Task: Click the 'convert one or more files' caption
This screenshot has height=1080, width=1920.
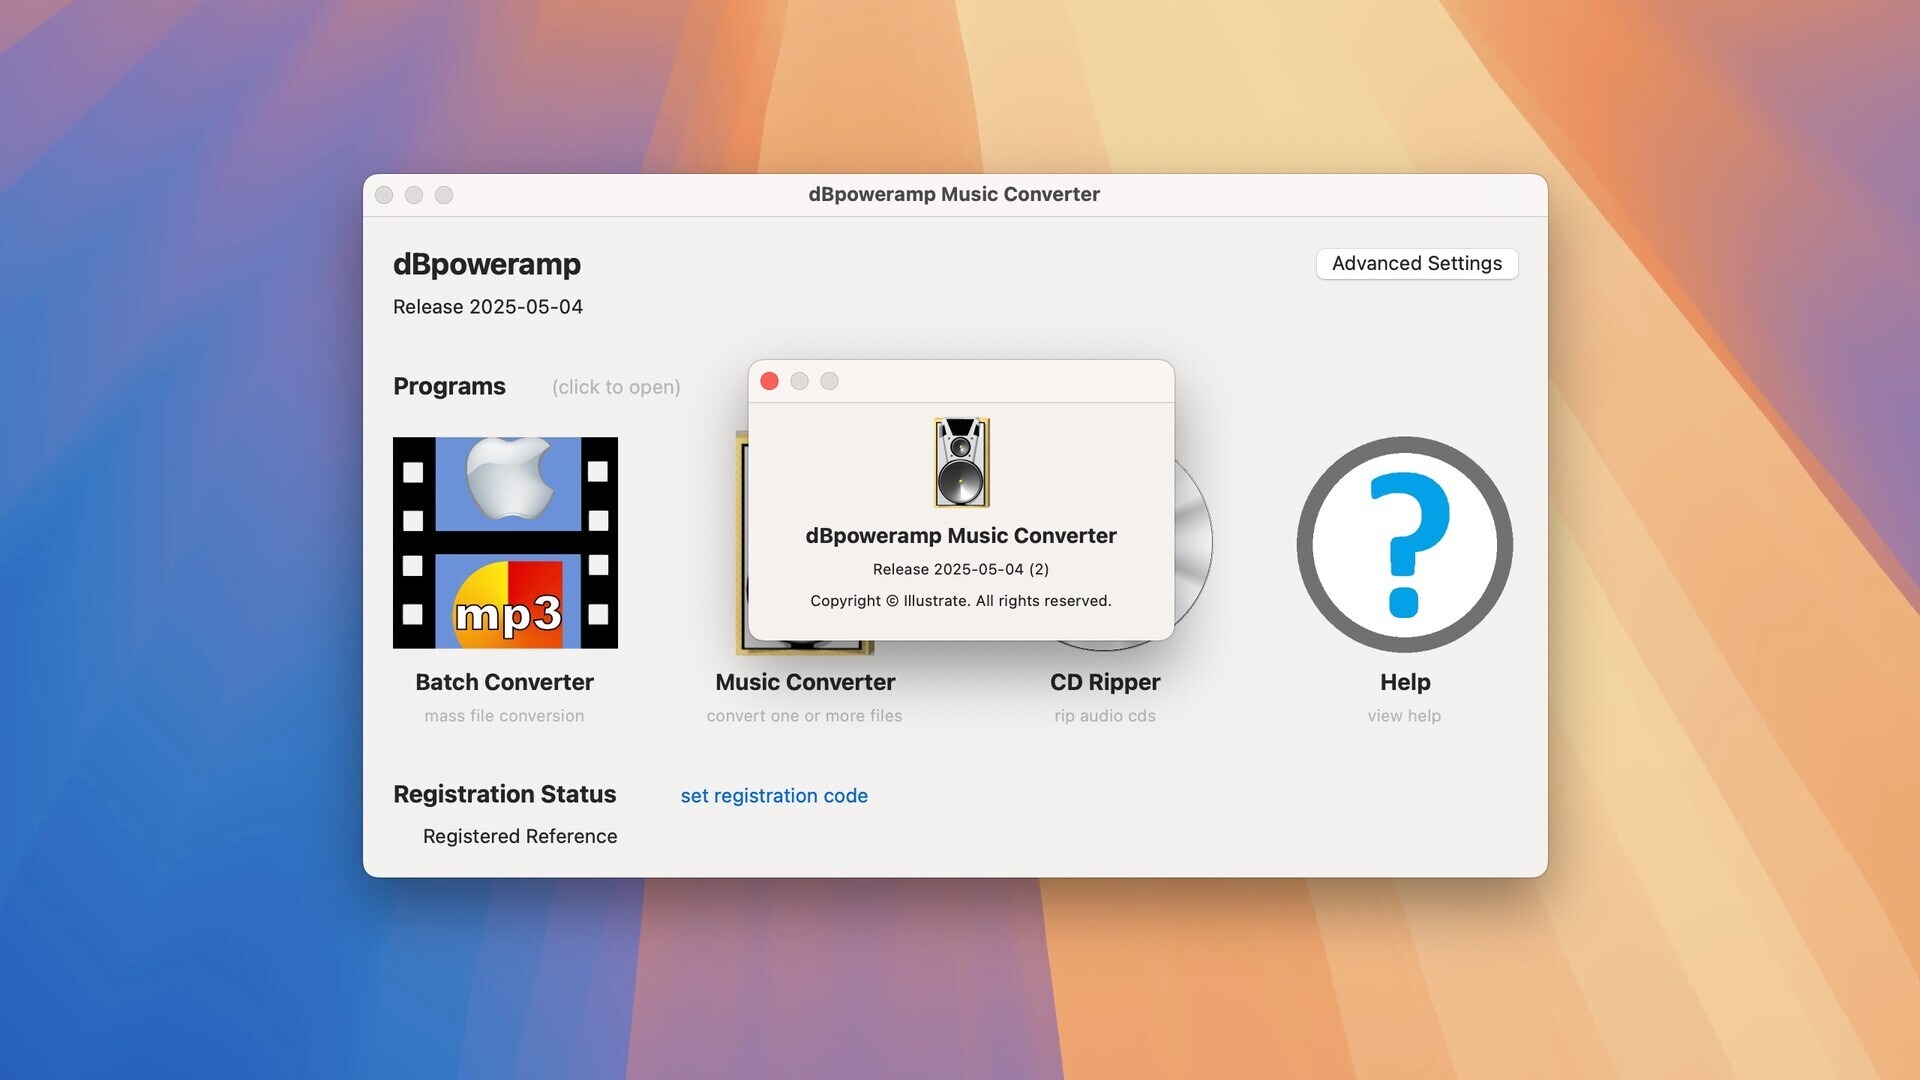Action: pyautogui.click(x=804, y=716)
